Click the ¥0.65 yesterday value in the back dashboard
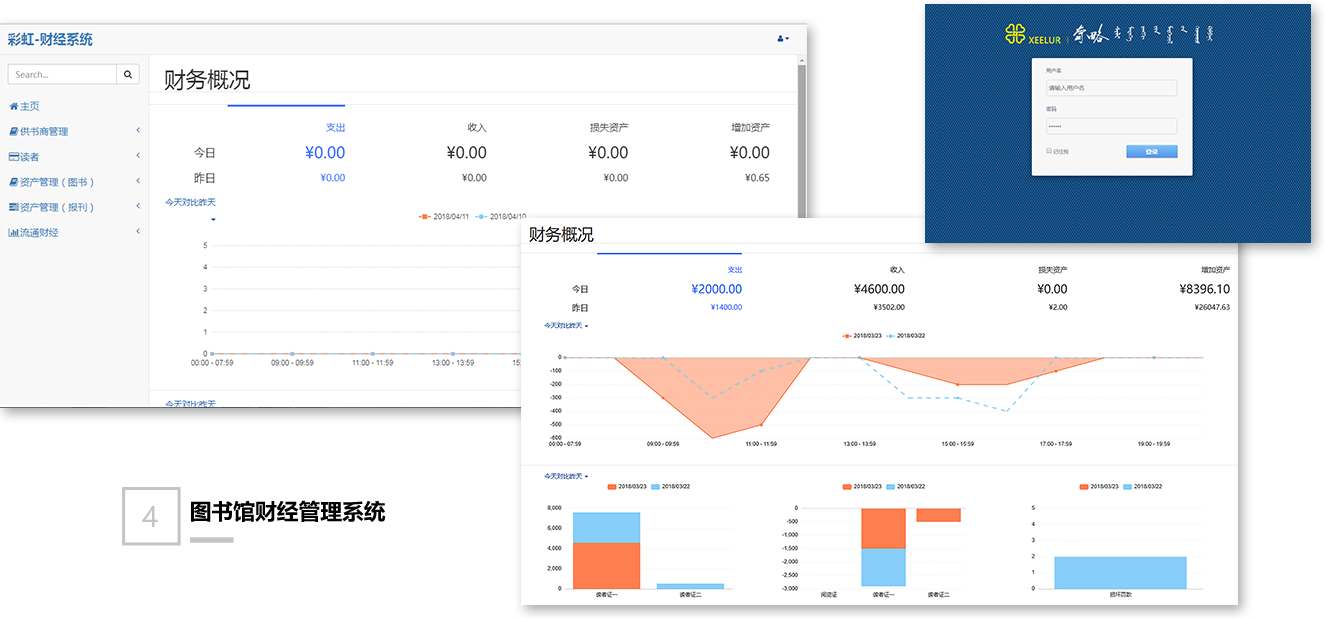 click(758, 178)
